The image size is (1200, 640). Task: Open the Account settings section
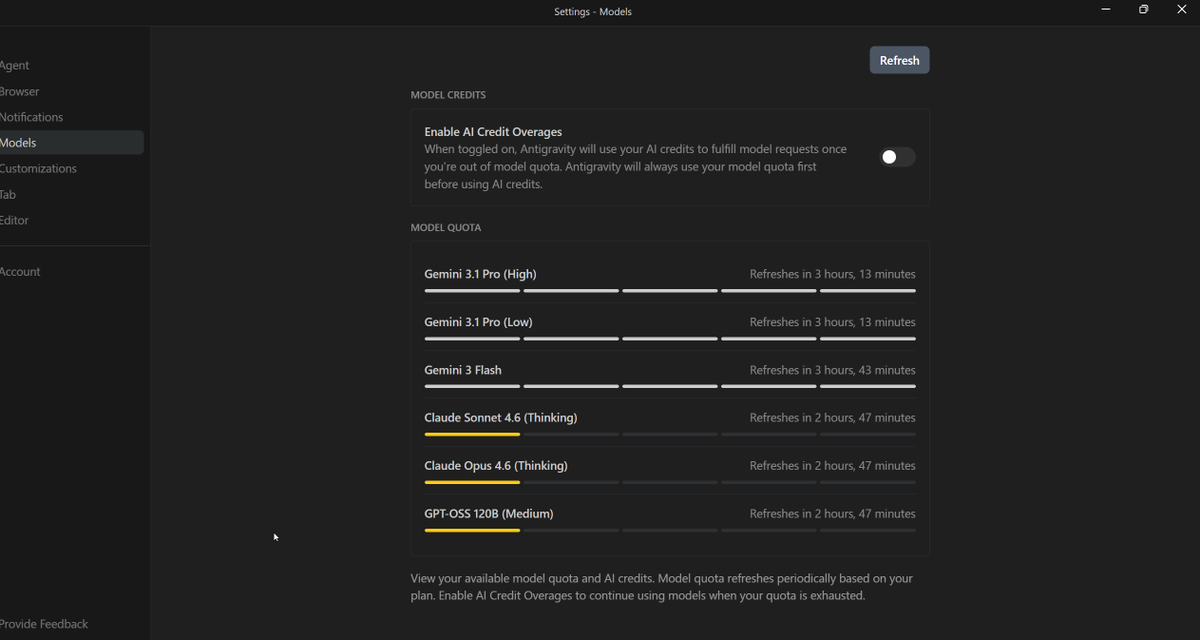20,271
